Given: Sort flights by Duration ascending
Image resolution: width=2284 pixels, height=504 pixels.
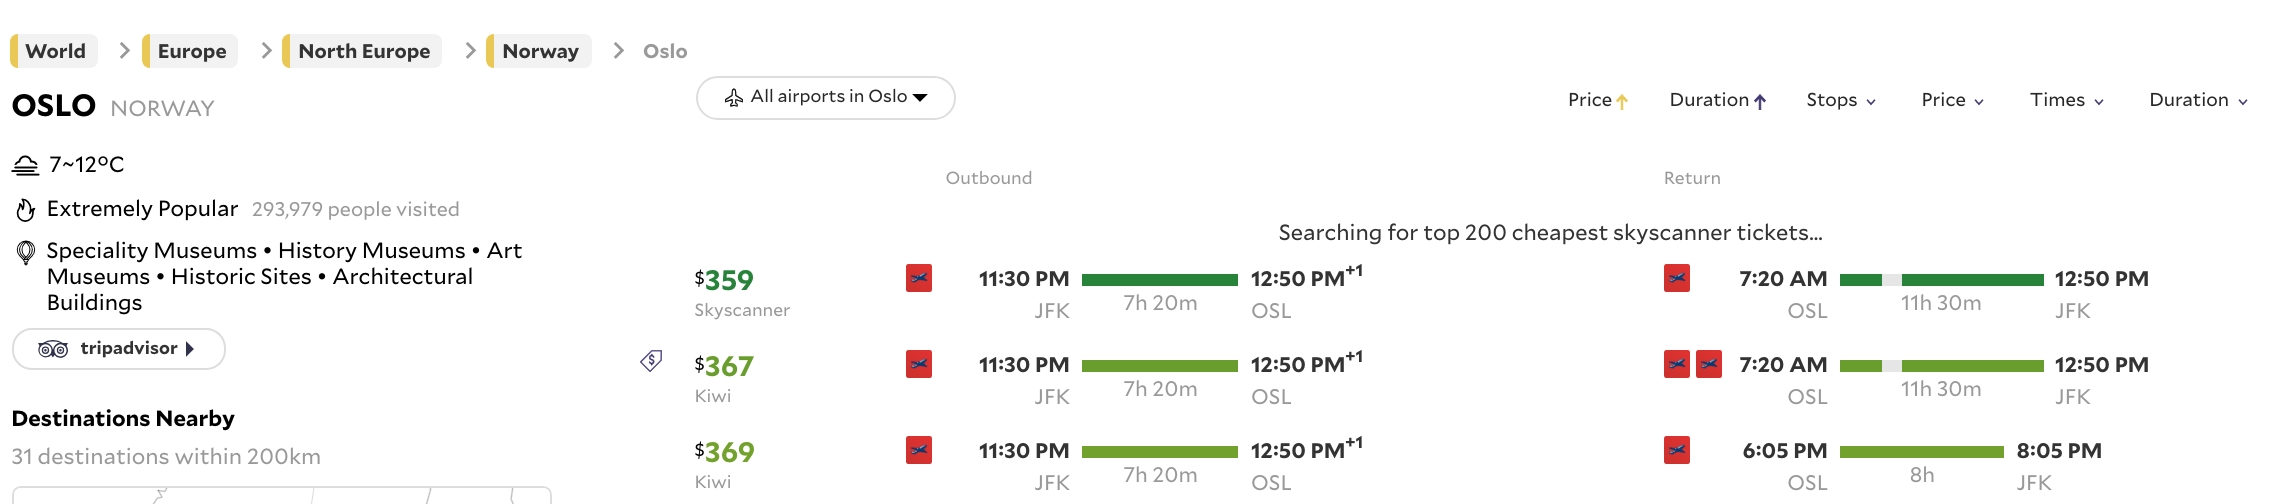Looking at the screenshot, I should 1717,100.
